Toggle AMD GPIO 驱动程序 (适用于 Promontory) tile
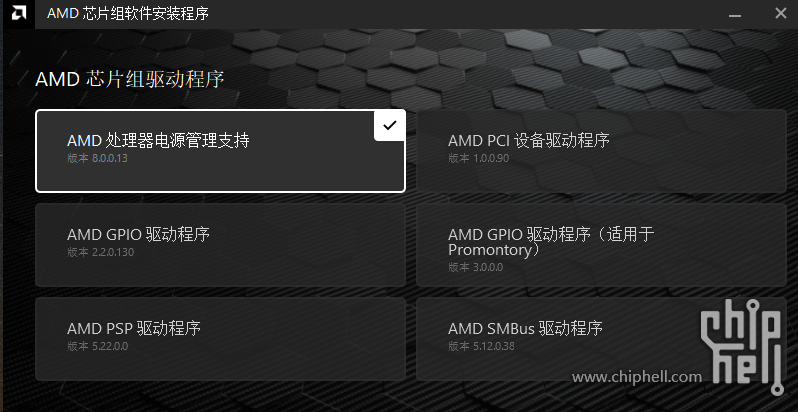798x412 pixels. tap(601, 245)
